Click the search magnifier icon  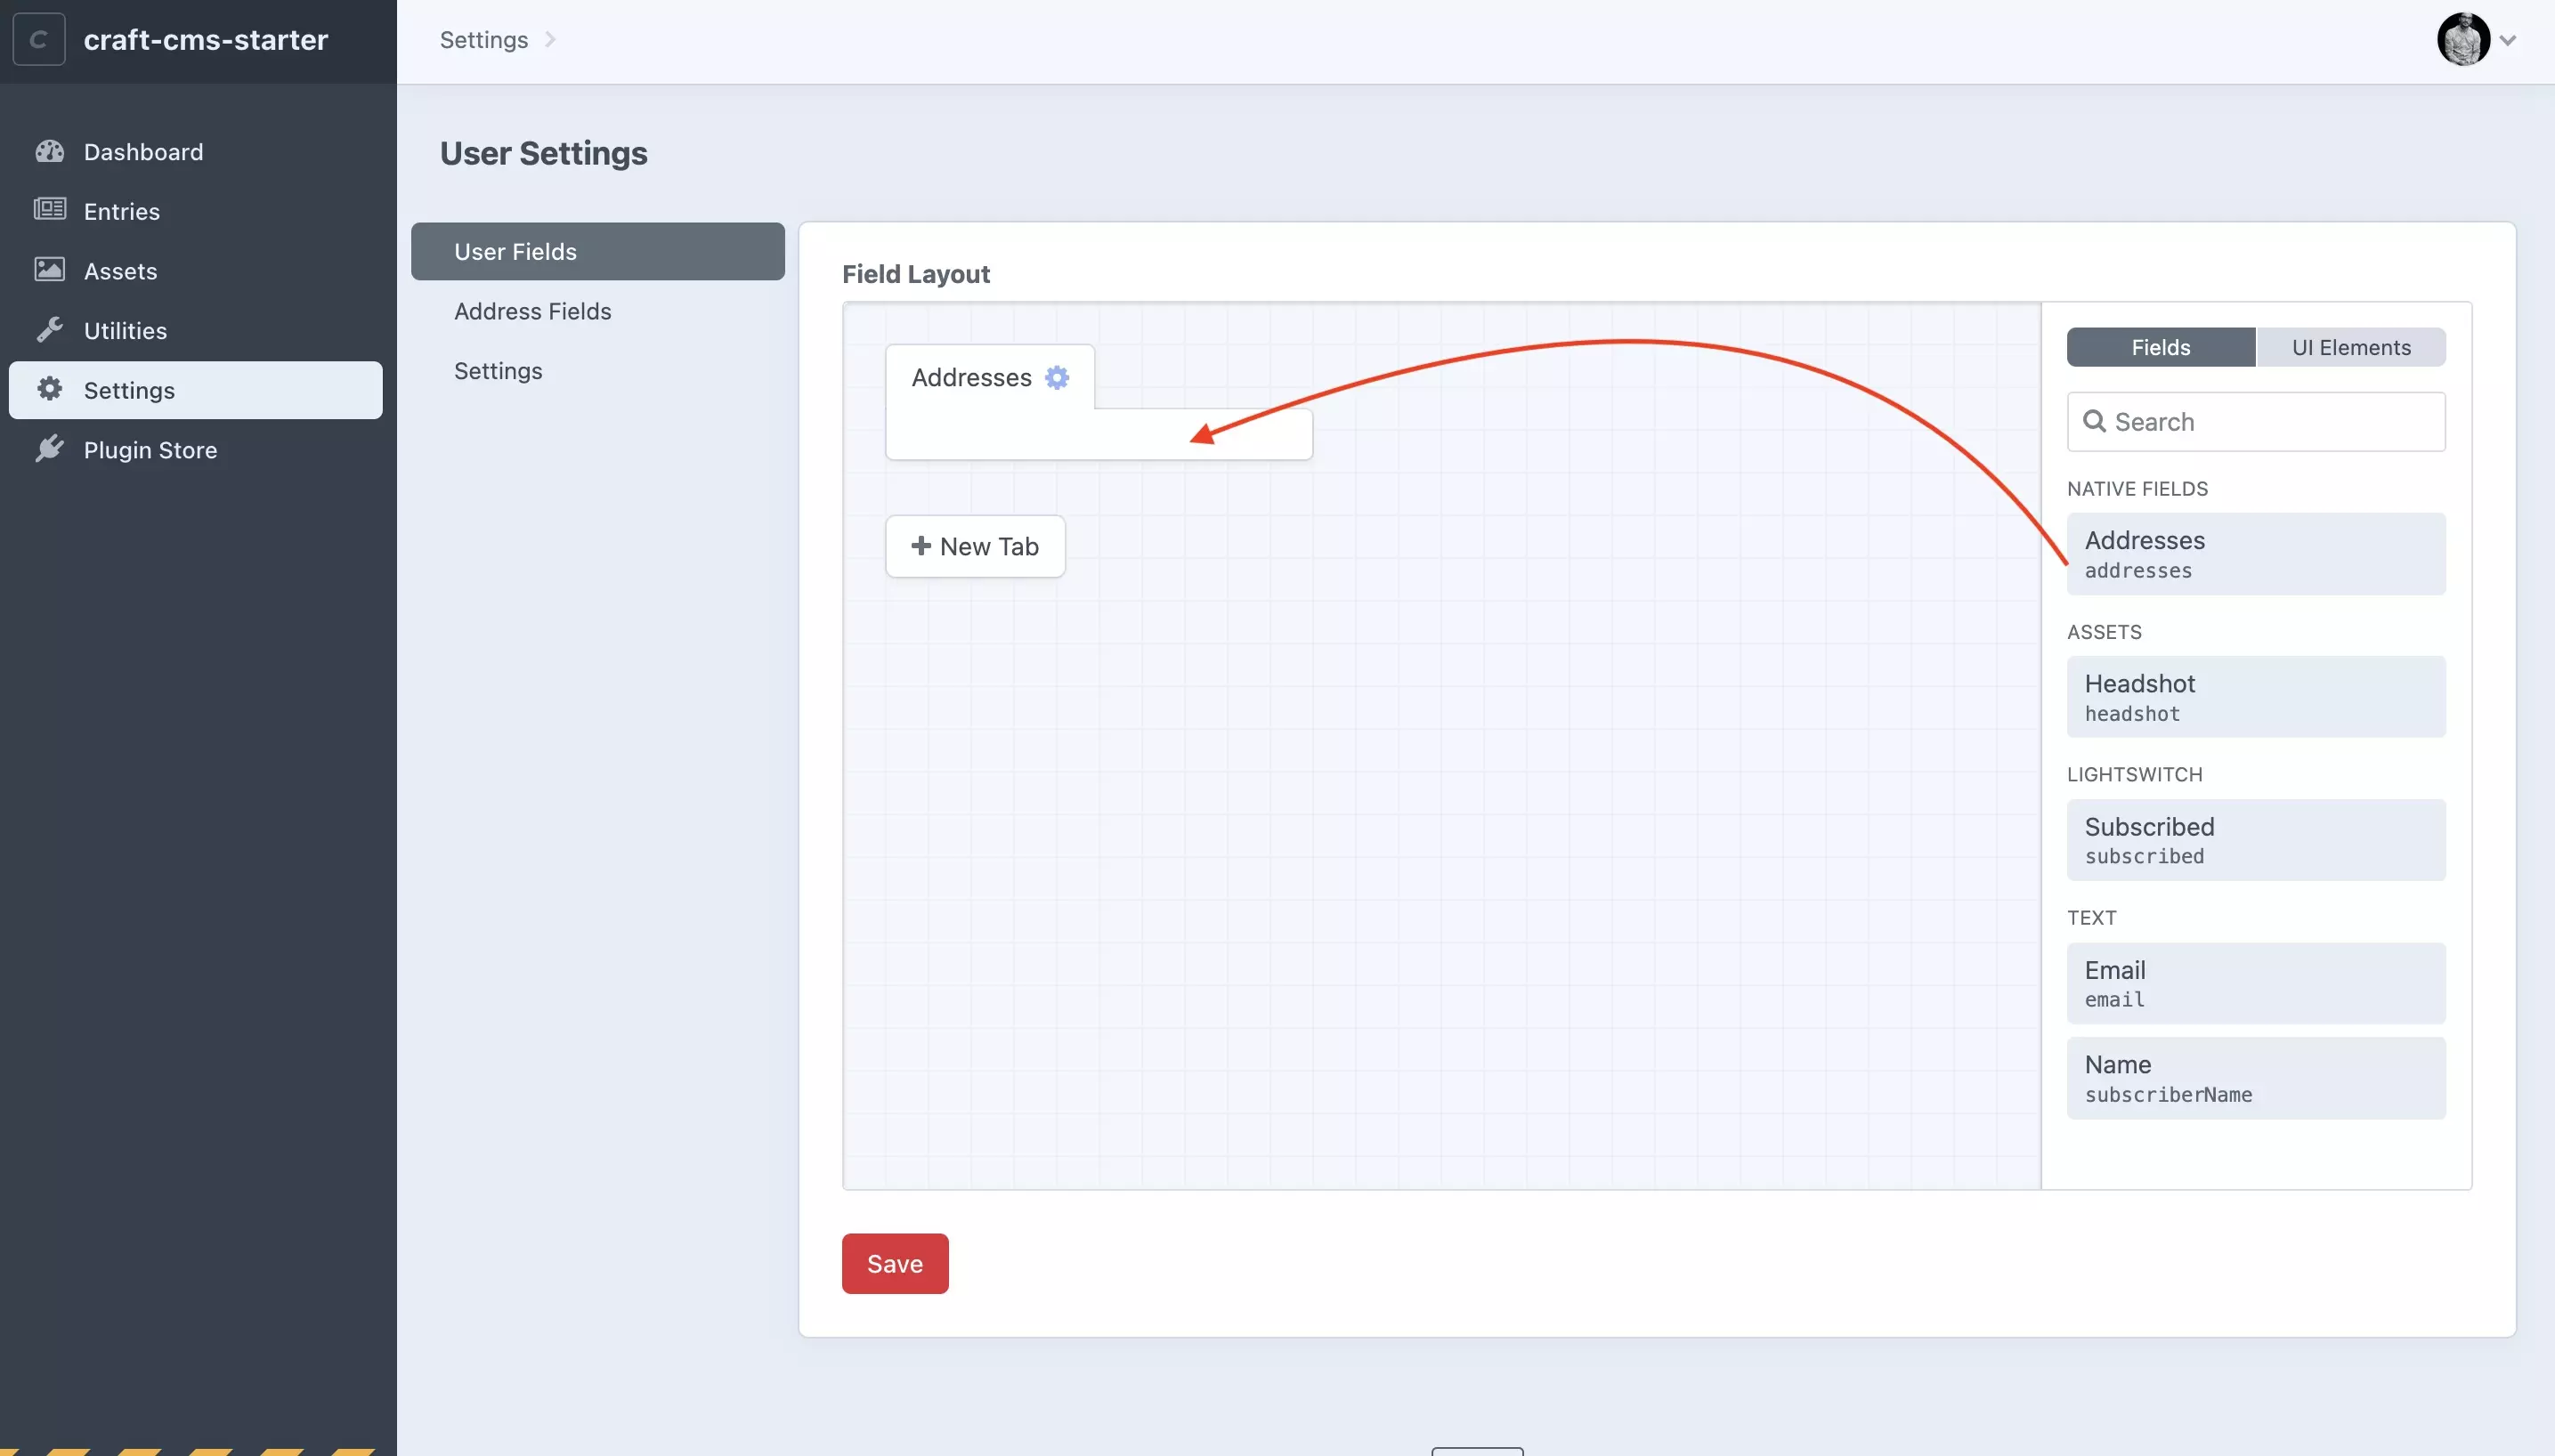tap(2094, 421)
